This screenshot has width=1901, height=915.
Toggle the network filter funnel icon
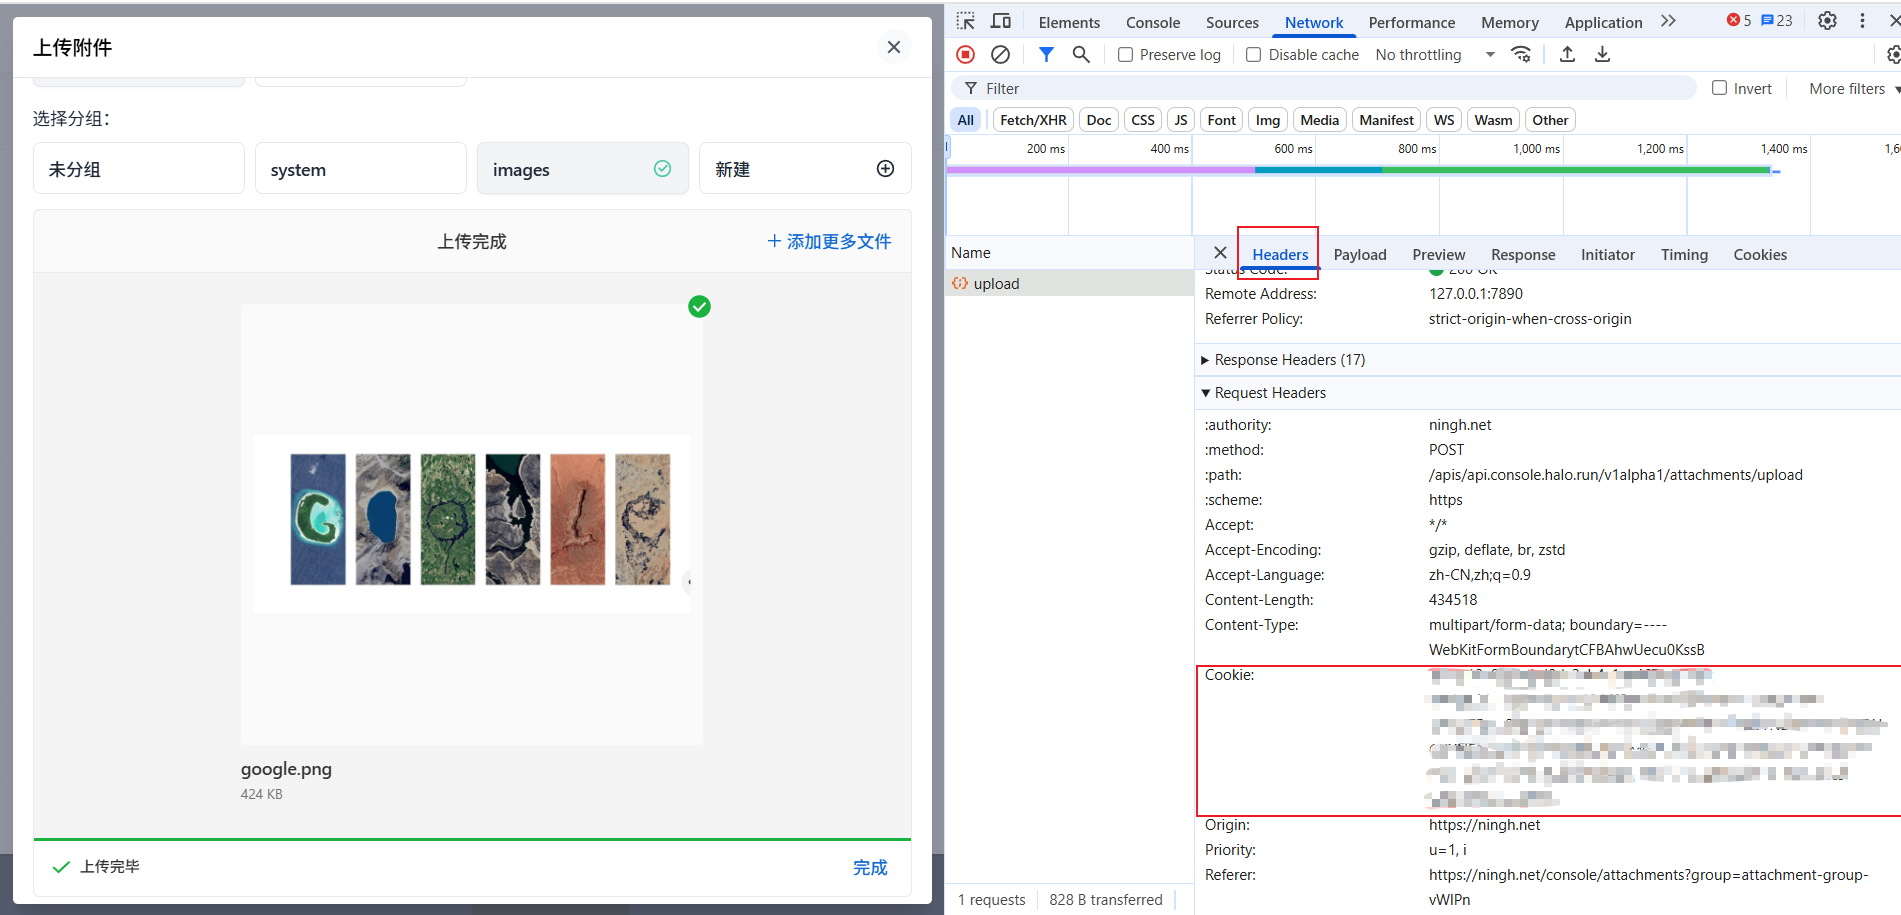tap(1046, 54)
